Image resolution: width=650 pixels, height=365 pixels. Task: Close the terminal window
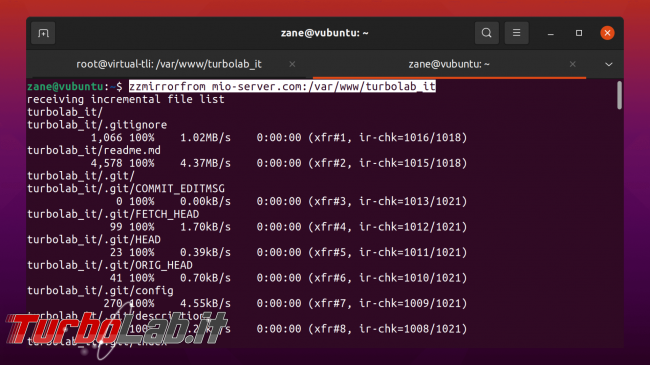pos(607,33)
